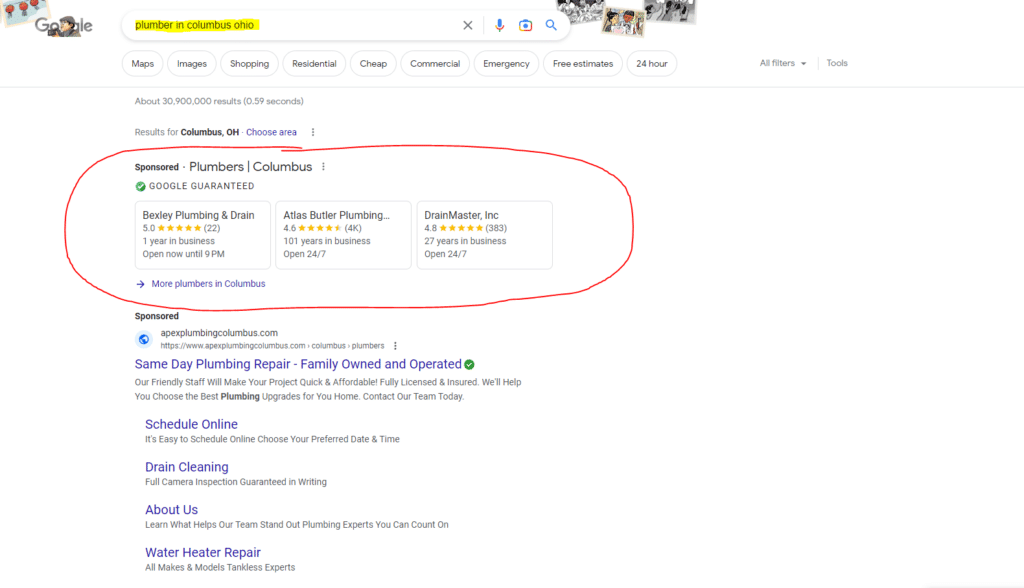Image resolution: width=1024 pixels, height=588 pixels.
Task: Click the Open now until 9 PM text
Action: tap(184, 254)
